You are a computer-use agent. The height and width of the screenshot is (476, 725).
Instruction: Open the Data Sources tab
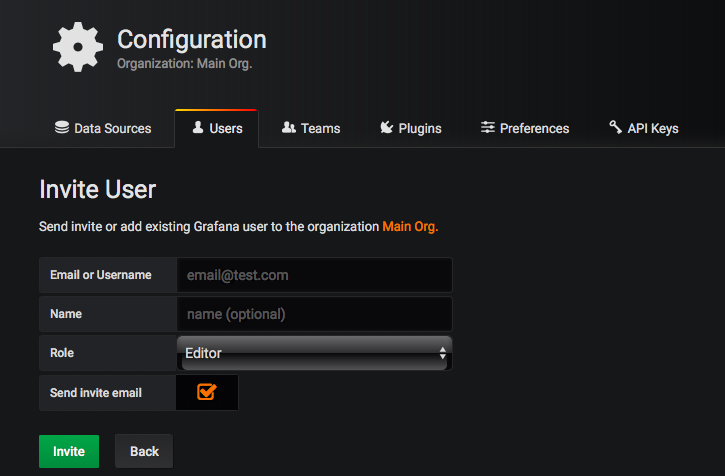click(x=103, y=128)
